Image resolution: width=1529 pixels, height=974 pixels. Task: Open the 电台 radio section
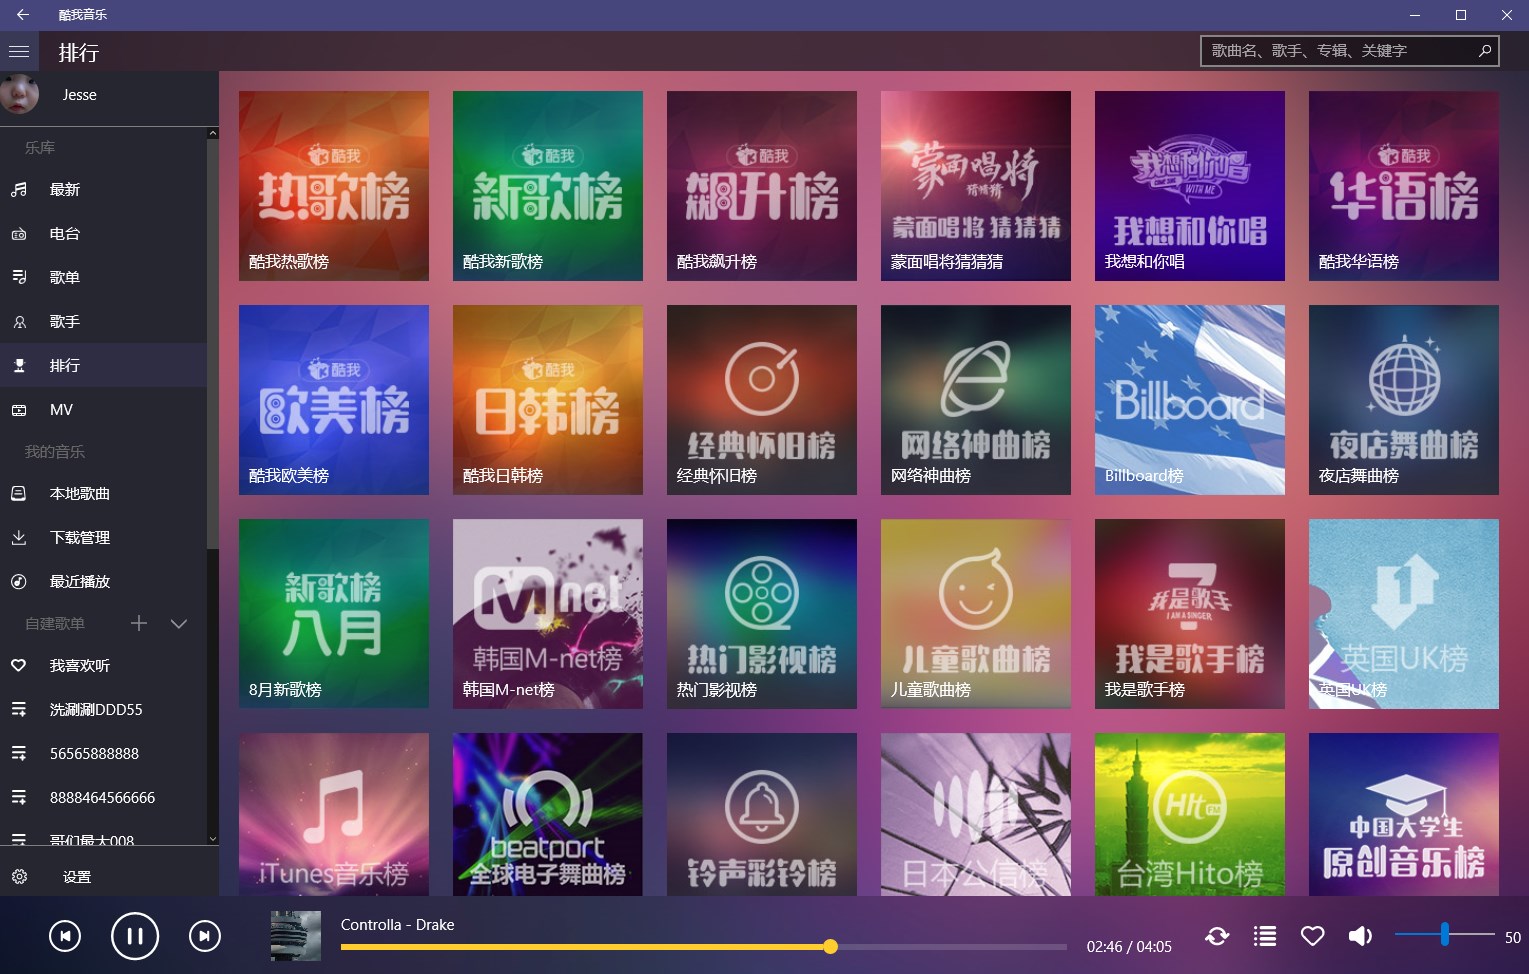[103, 233]
